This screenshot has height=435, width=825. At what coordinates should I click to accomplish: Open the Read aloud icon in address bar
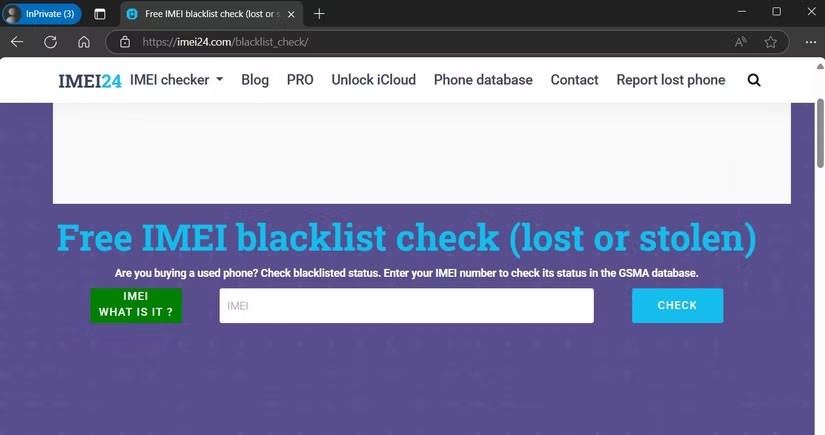pyautogui.click(x=741, y=42)
